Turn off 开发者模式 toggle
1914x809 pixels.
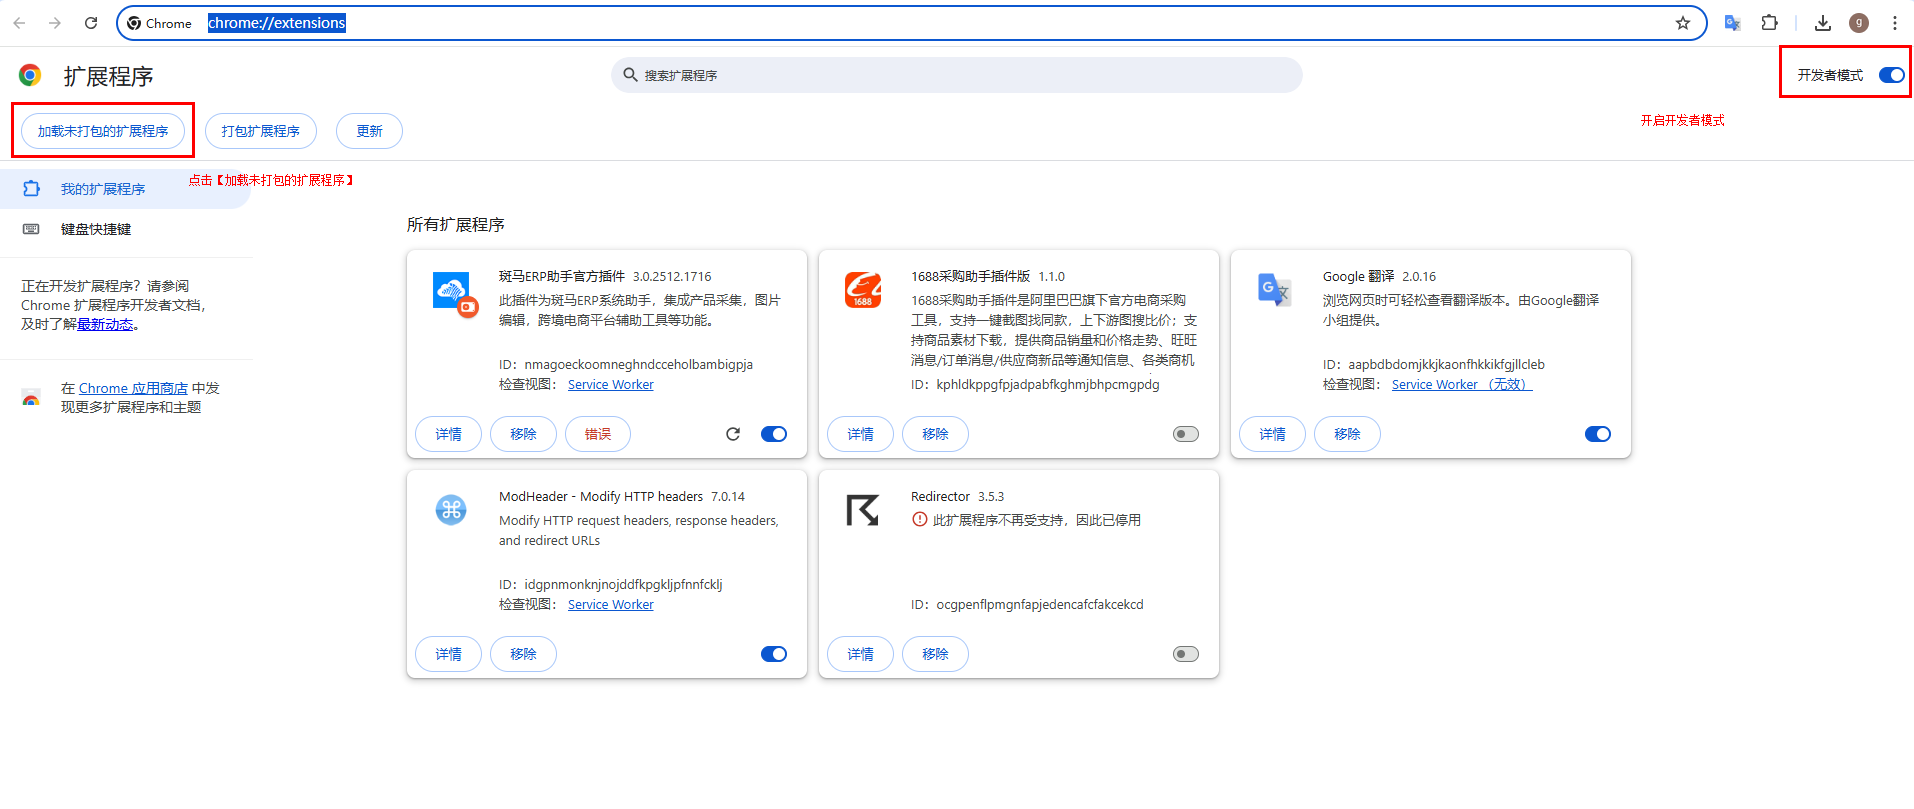coord(1891,75)
